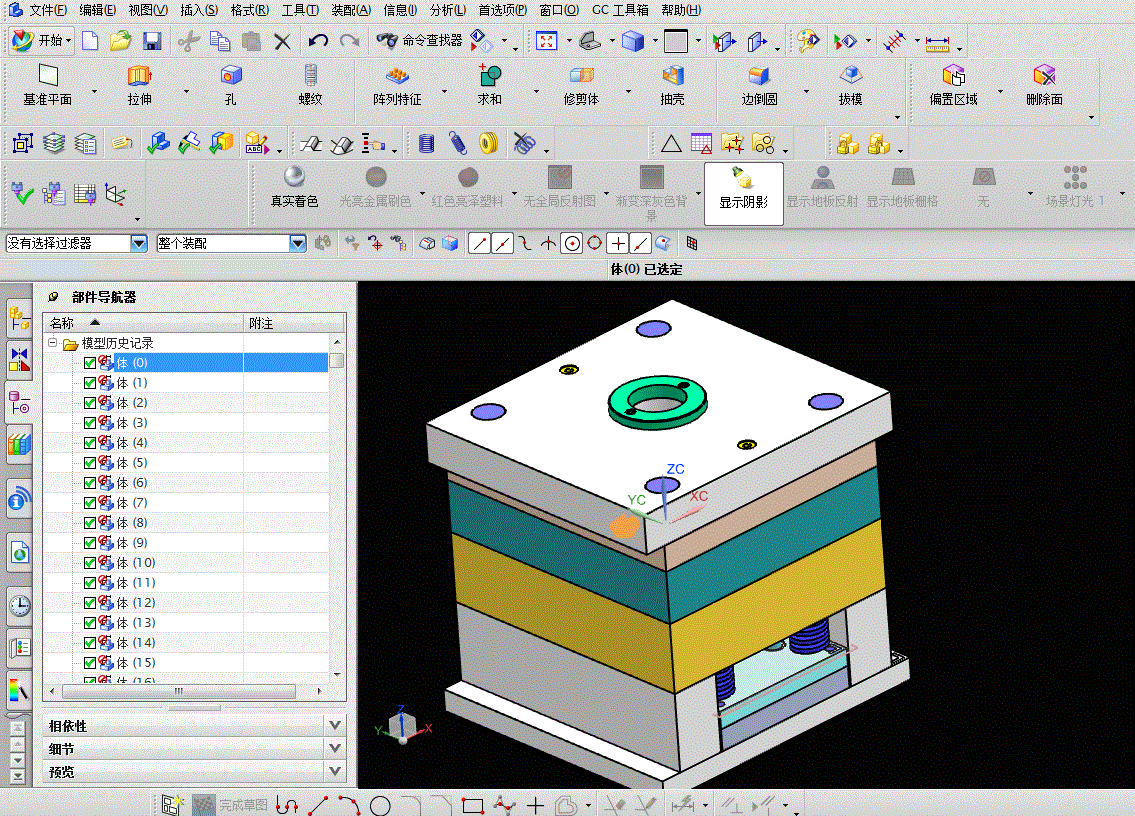Screen dimensions: 1135x816
Task: Open dropdown arrow beside 边倒圆
Action: [x=806, y=92]
